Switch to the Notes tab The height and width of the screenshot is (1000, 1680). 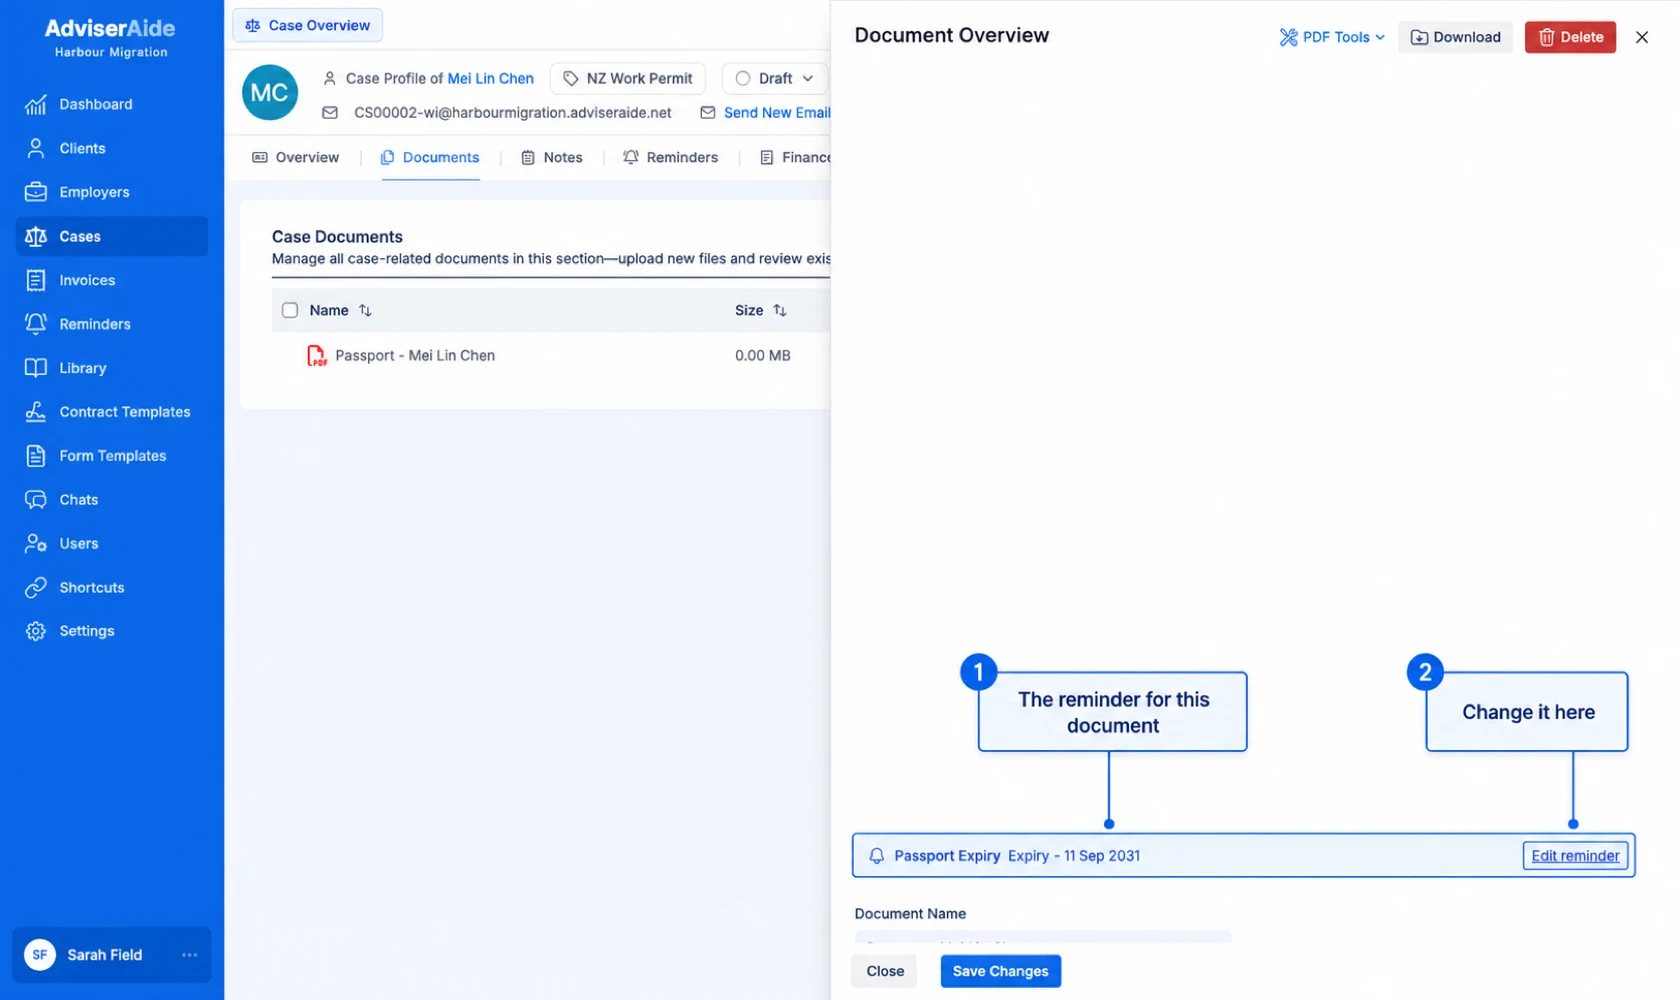[x=552, y=157]
